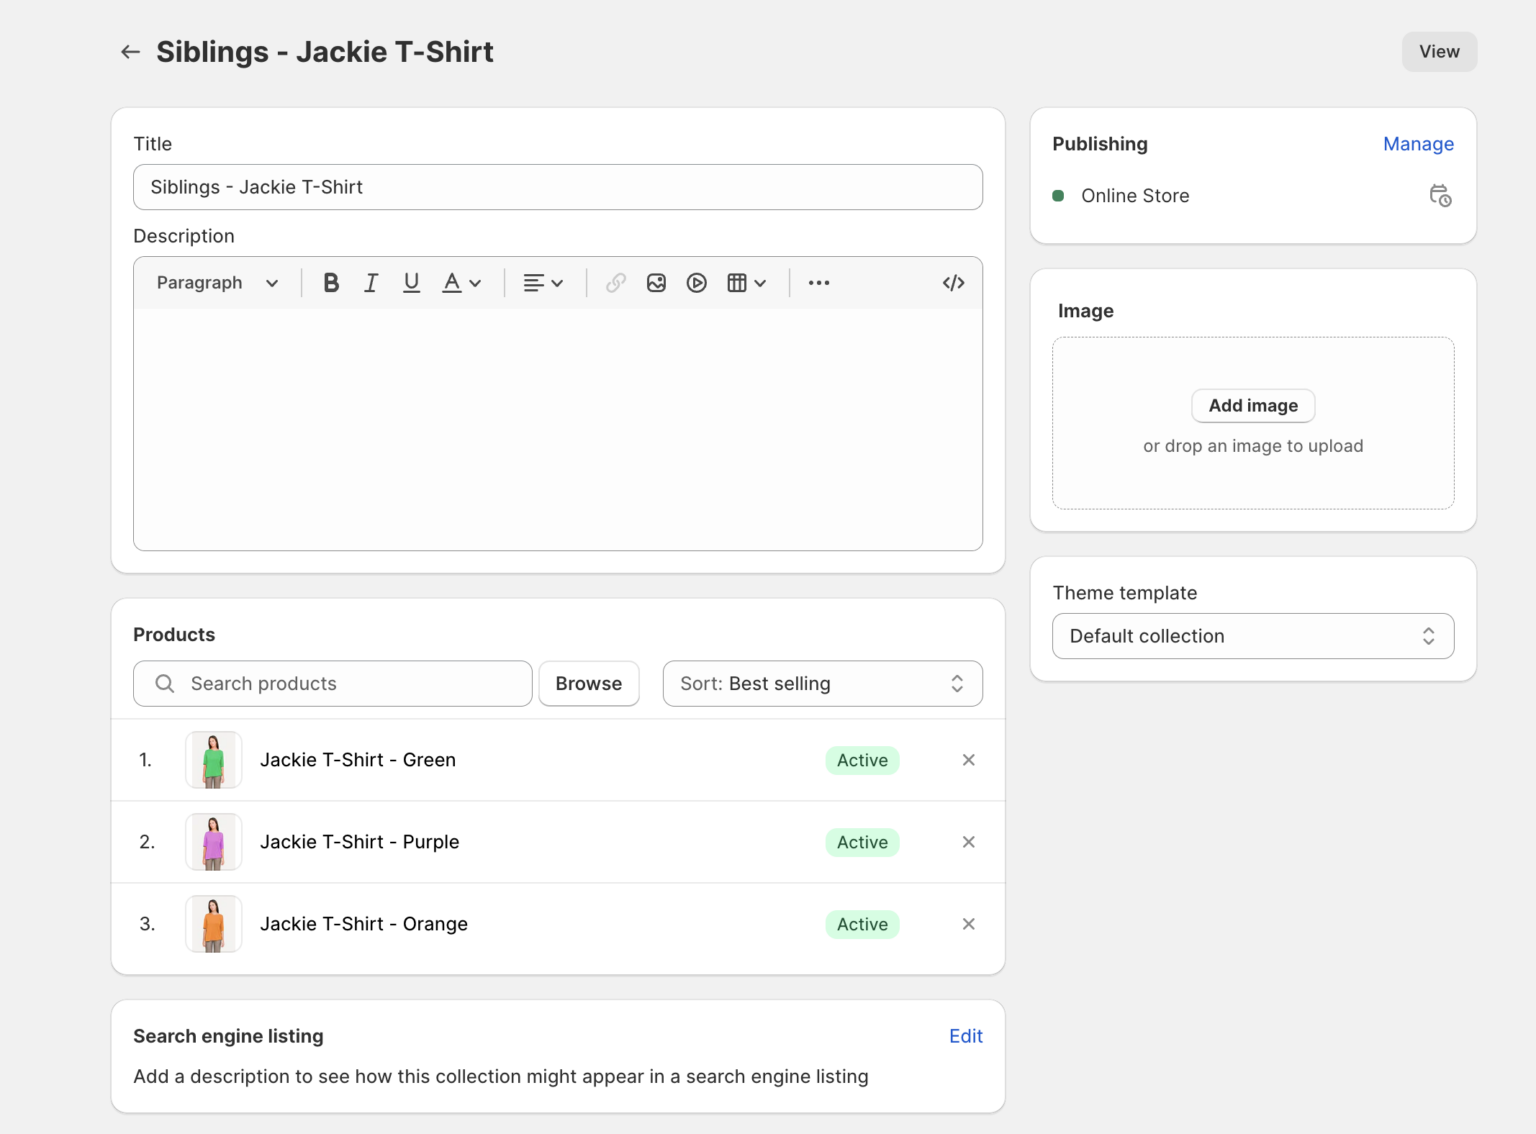Embed a video in the description
The height and width of the screenshot is (1134, 1536).
coord(696,282)
